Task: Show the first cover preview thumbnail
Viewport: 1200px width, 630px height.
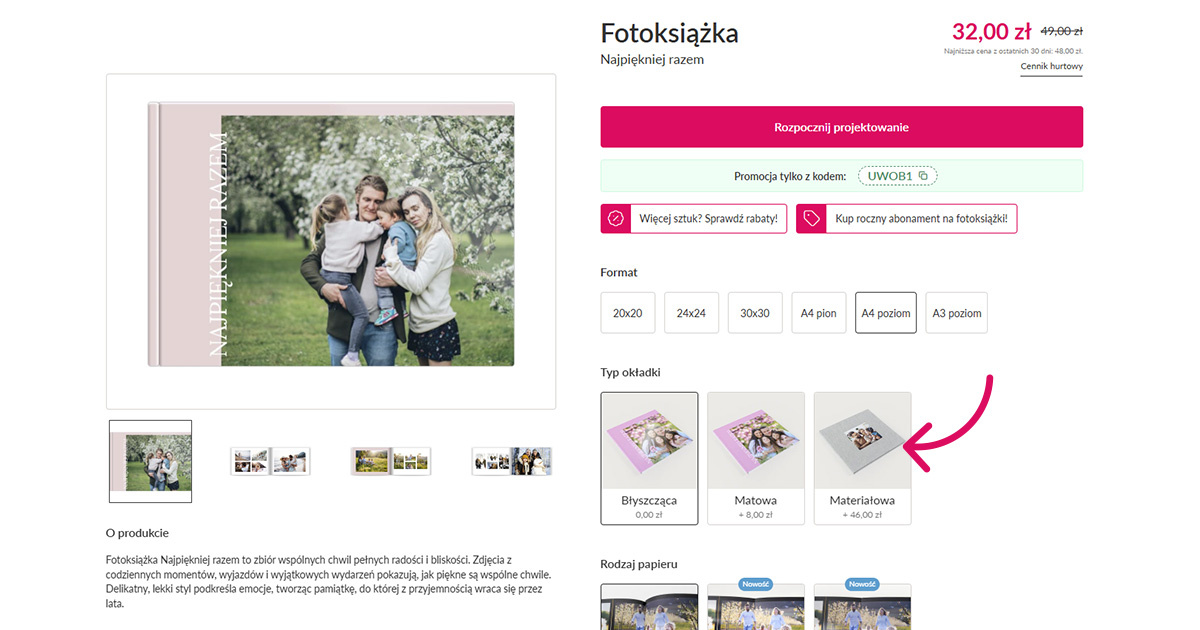Action: pos(150,461)
